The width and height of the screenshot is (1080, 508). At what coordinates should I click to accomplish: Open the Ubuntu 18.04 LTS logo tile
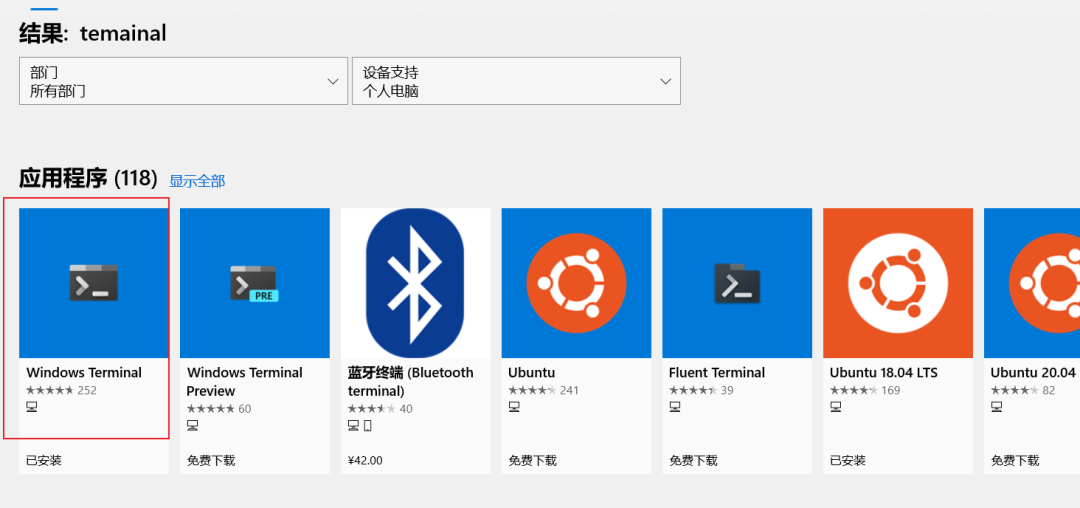click(x=898, y=283)
